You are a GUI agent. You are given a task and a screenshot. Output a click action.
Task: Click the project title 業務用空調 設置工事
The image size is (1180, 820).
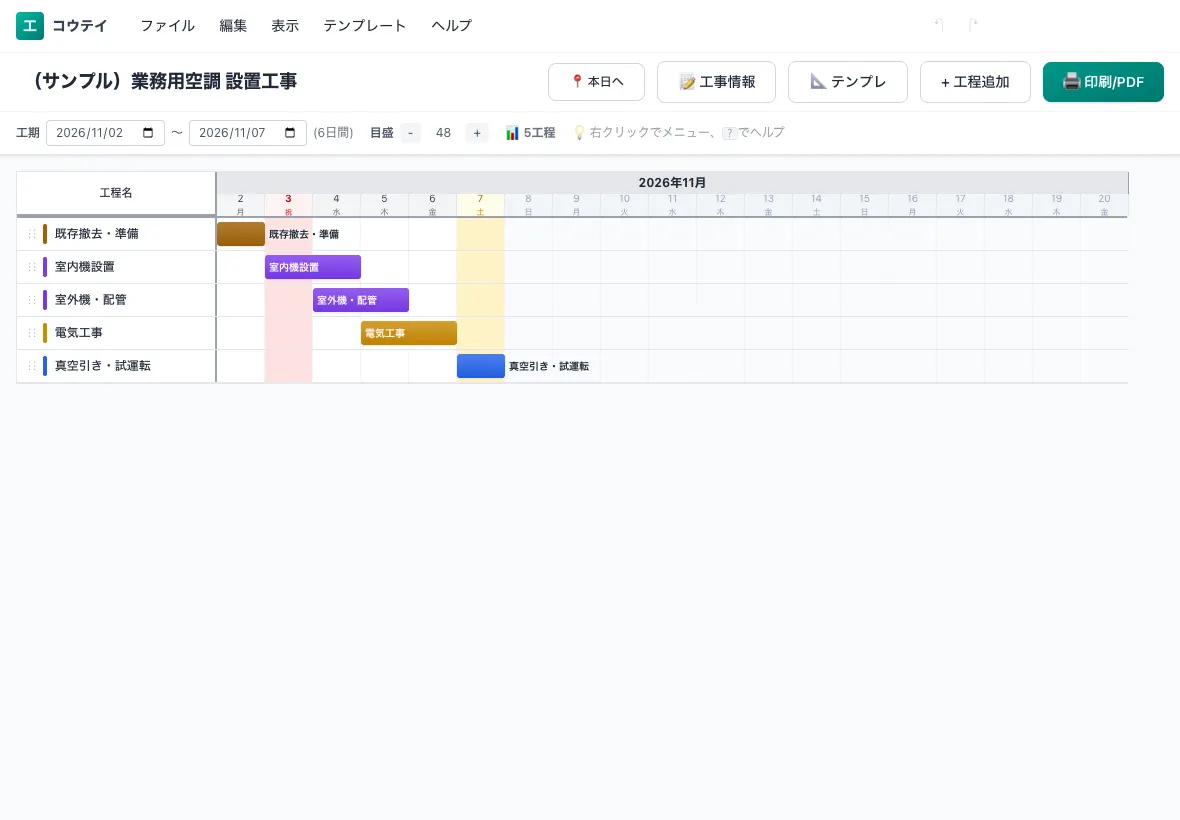(x=166, y=81)
